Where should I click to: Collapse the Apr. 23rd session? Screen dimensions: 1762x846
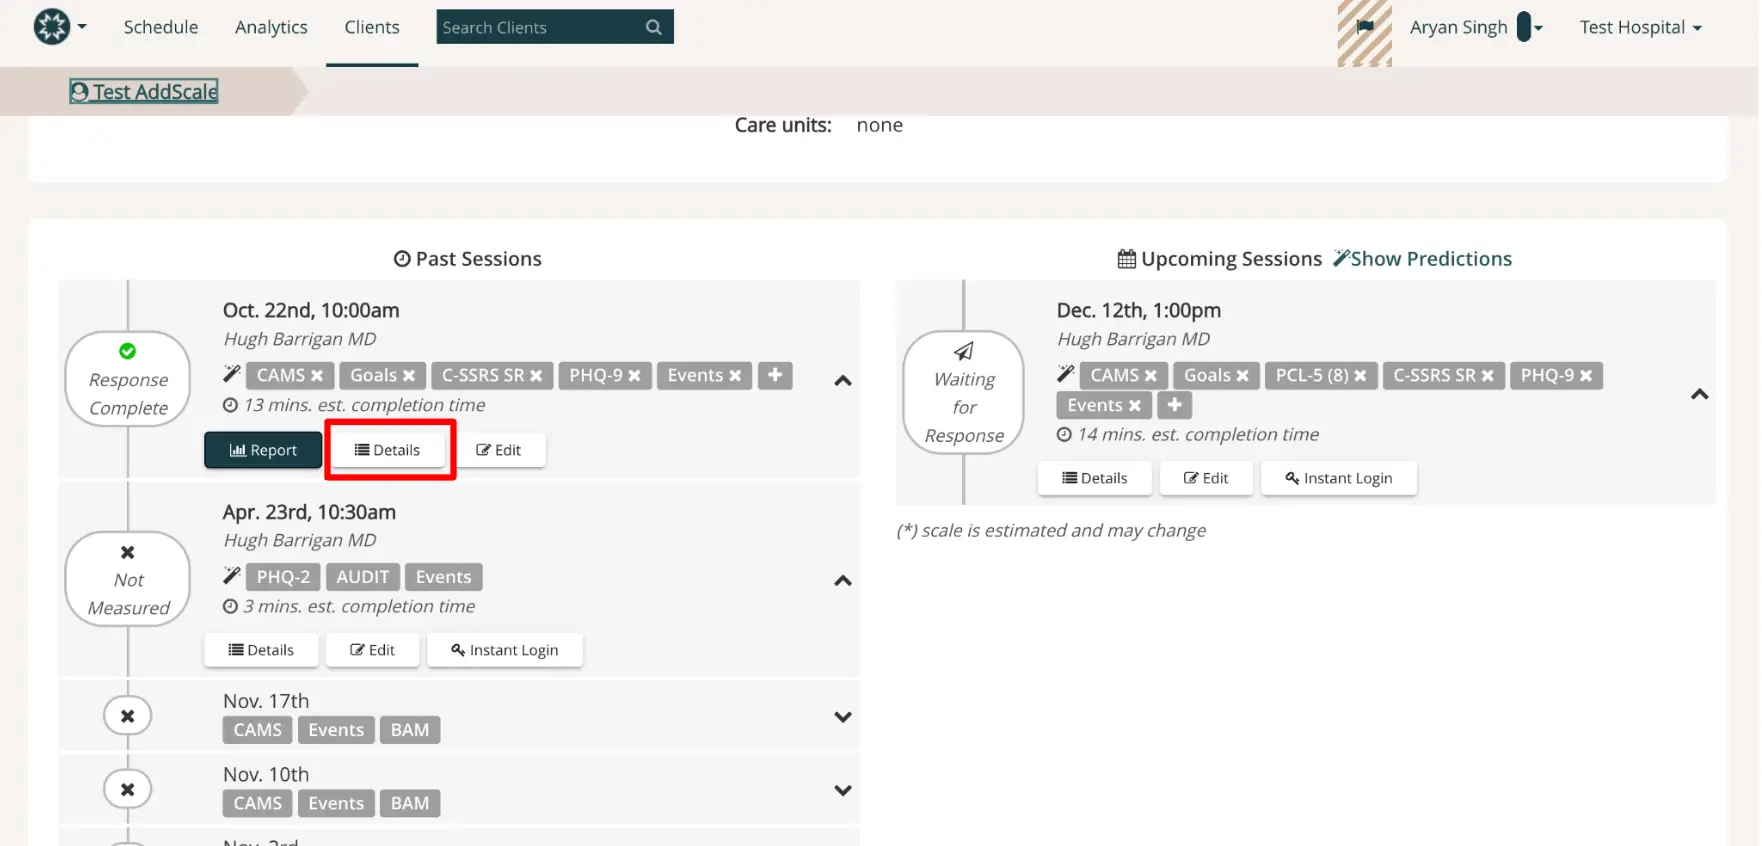point(843,581)
